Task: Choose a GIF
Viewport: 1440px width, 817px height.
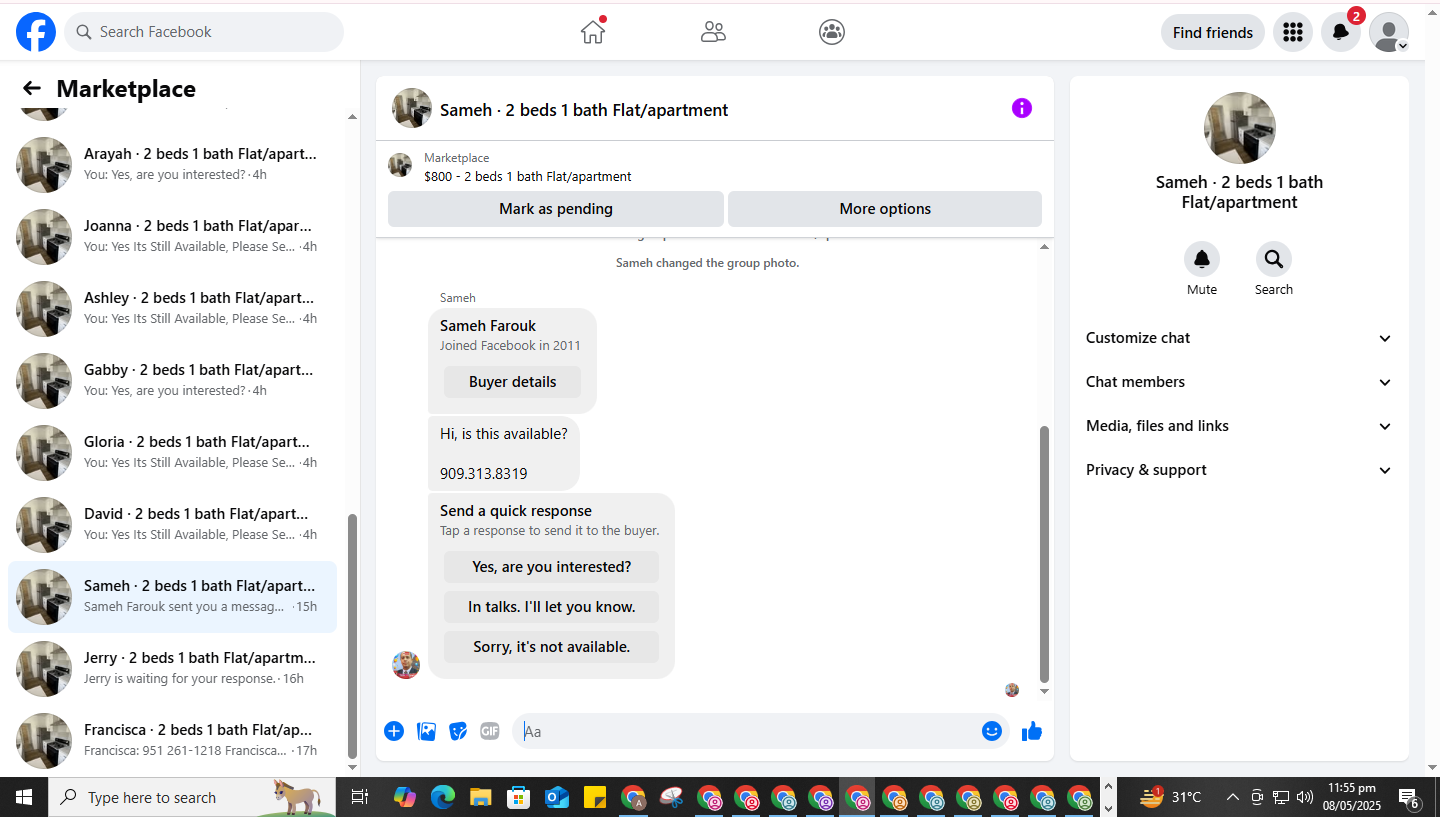Action: [490, 731]
